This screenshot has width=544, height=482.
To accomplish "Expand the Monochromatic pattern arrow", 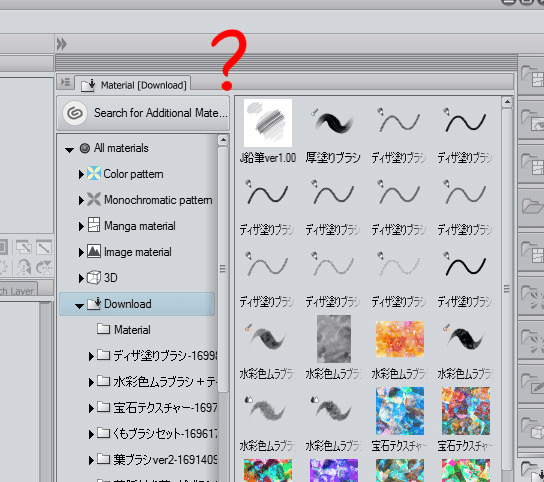I will 81,200.
